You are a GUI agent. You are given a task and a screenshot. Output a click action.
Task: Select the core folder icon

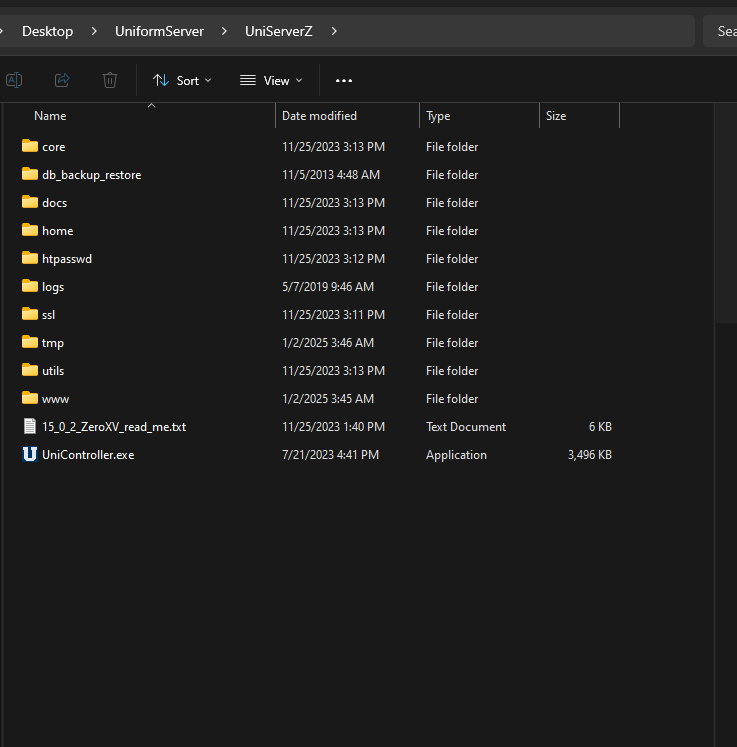point(30,146)
